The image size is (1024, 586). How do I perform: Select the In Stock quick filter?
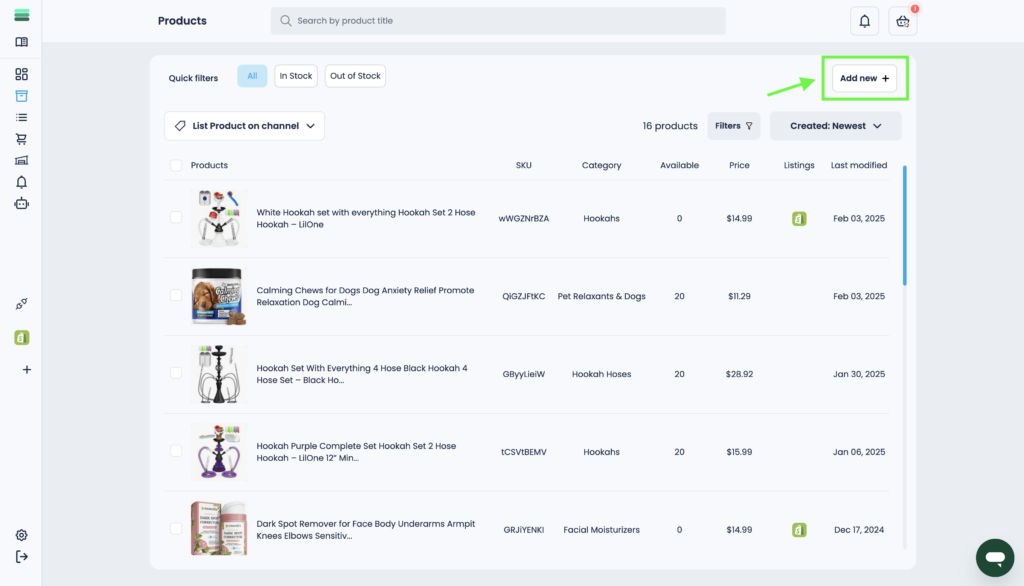click(x=295, y=76)
